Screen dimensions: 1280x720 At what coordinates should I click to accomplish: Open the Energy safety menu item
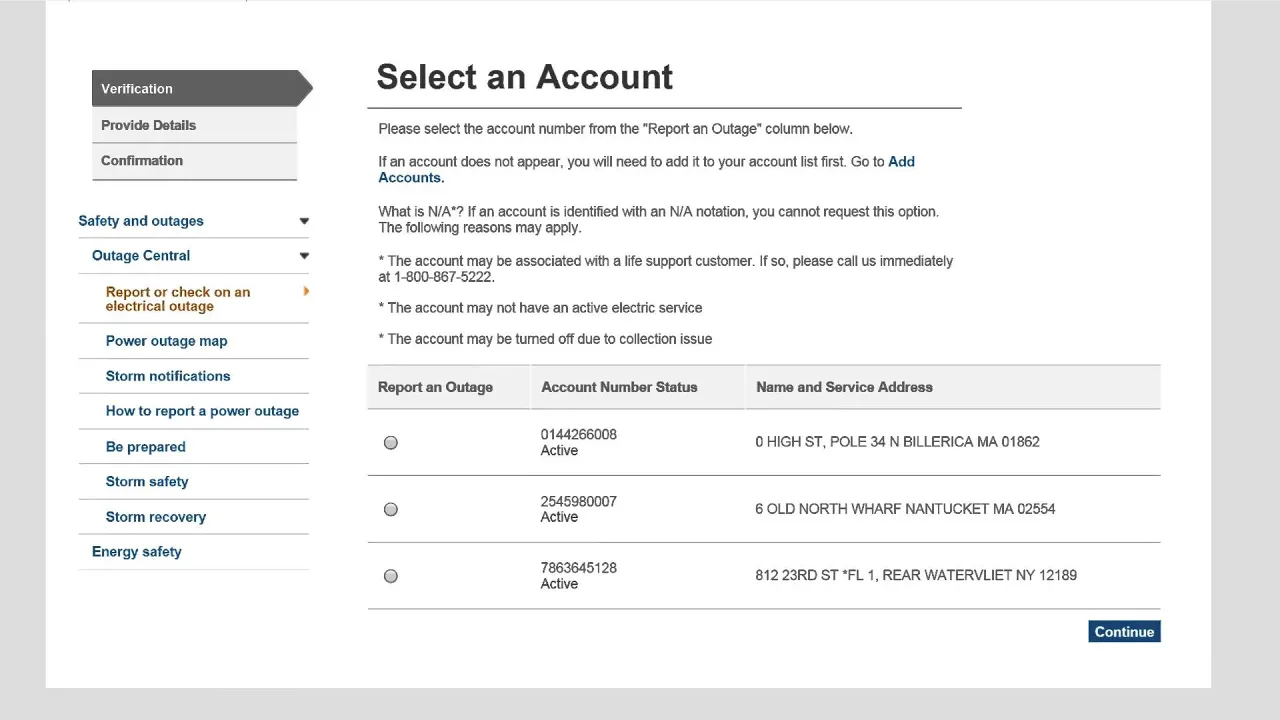pyautogui.click(x=137, y=552)
